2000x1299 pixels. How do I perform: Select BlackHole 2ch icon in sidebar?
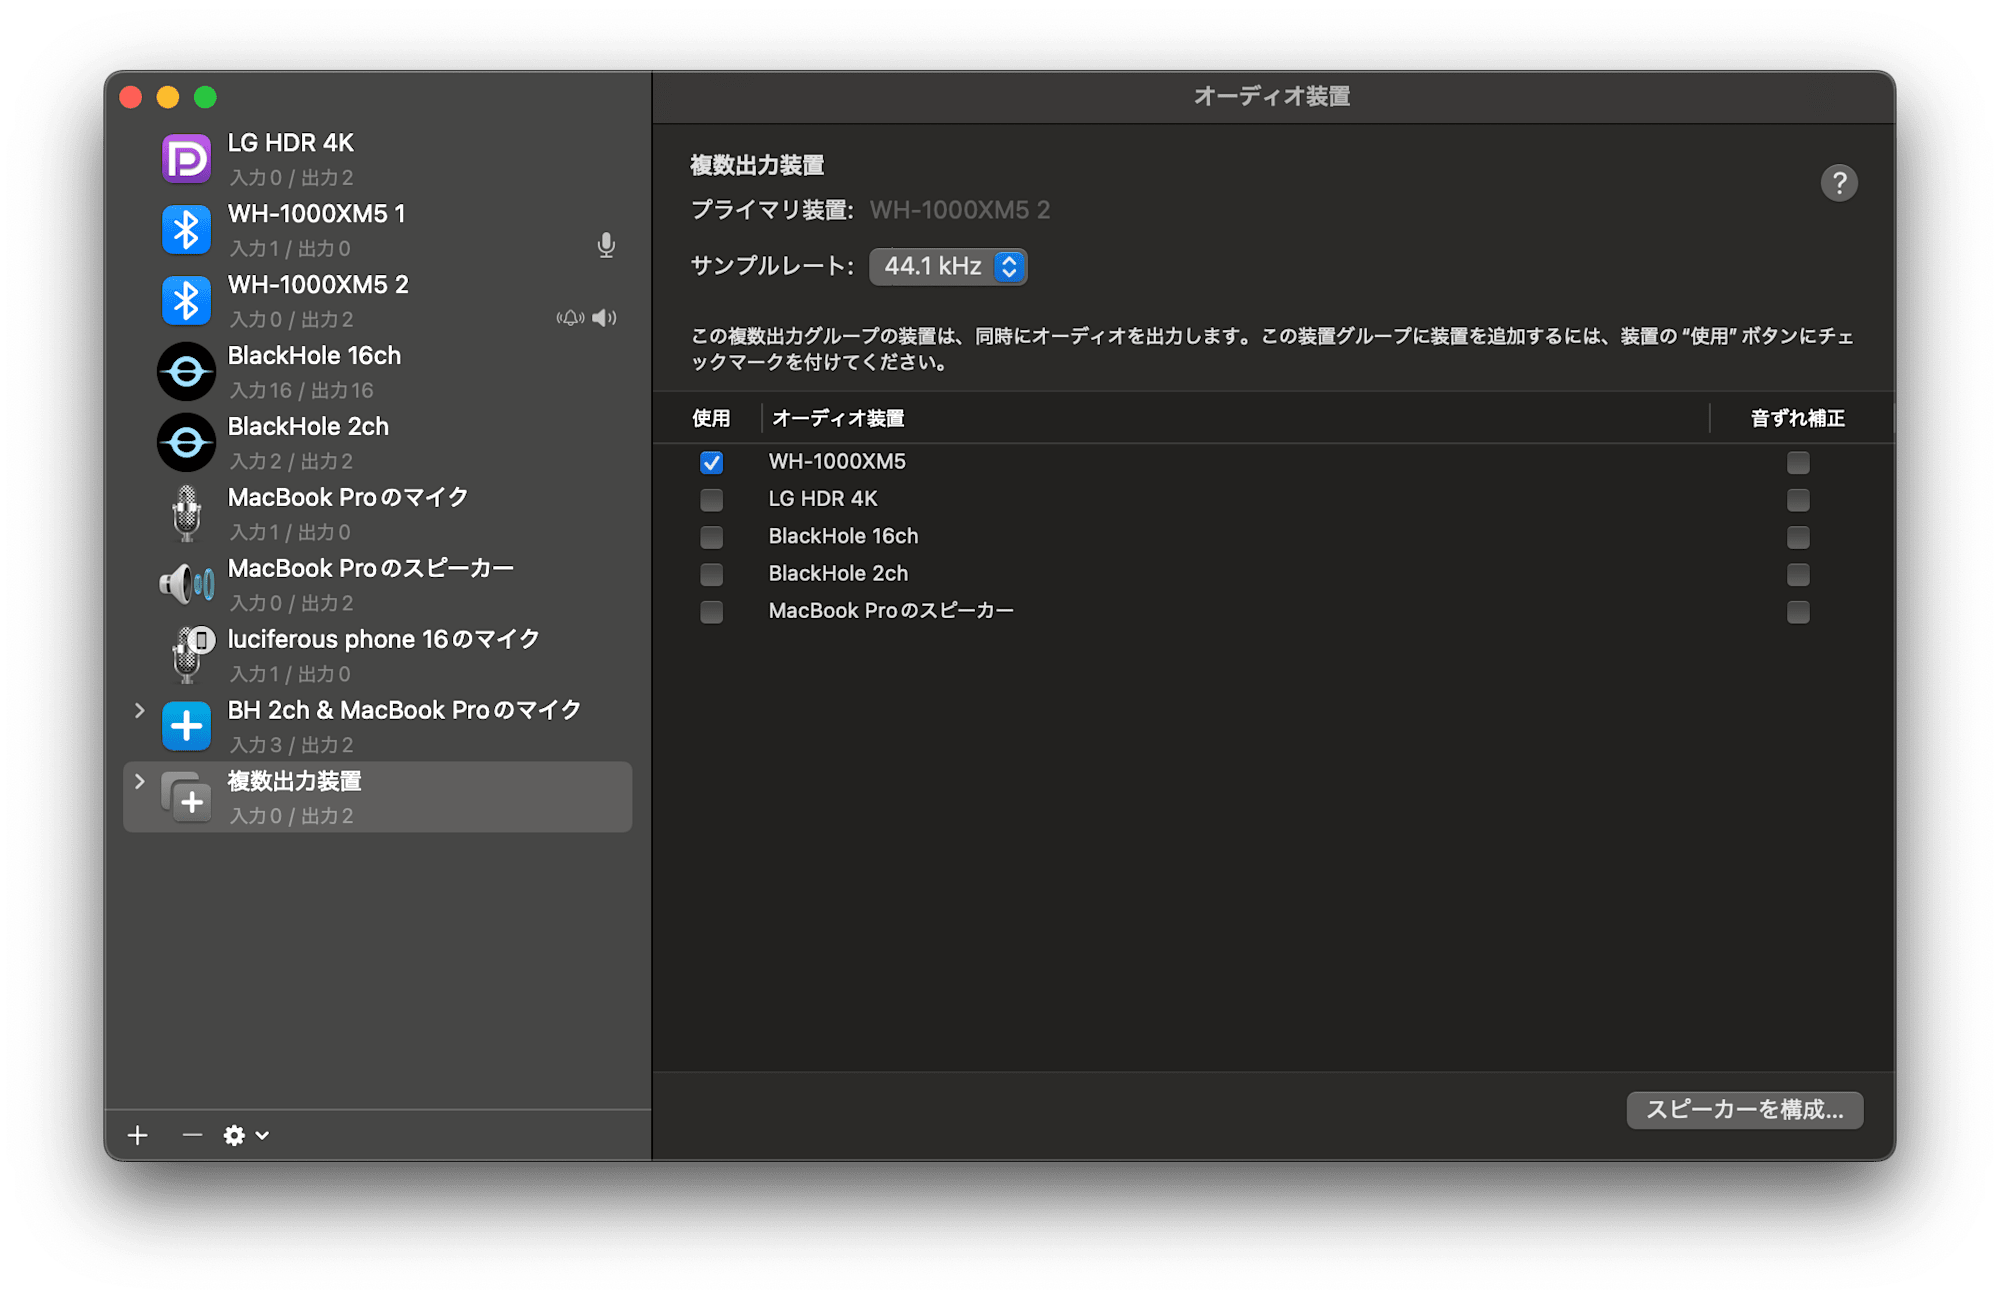click(186, 443)
